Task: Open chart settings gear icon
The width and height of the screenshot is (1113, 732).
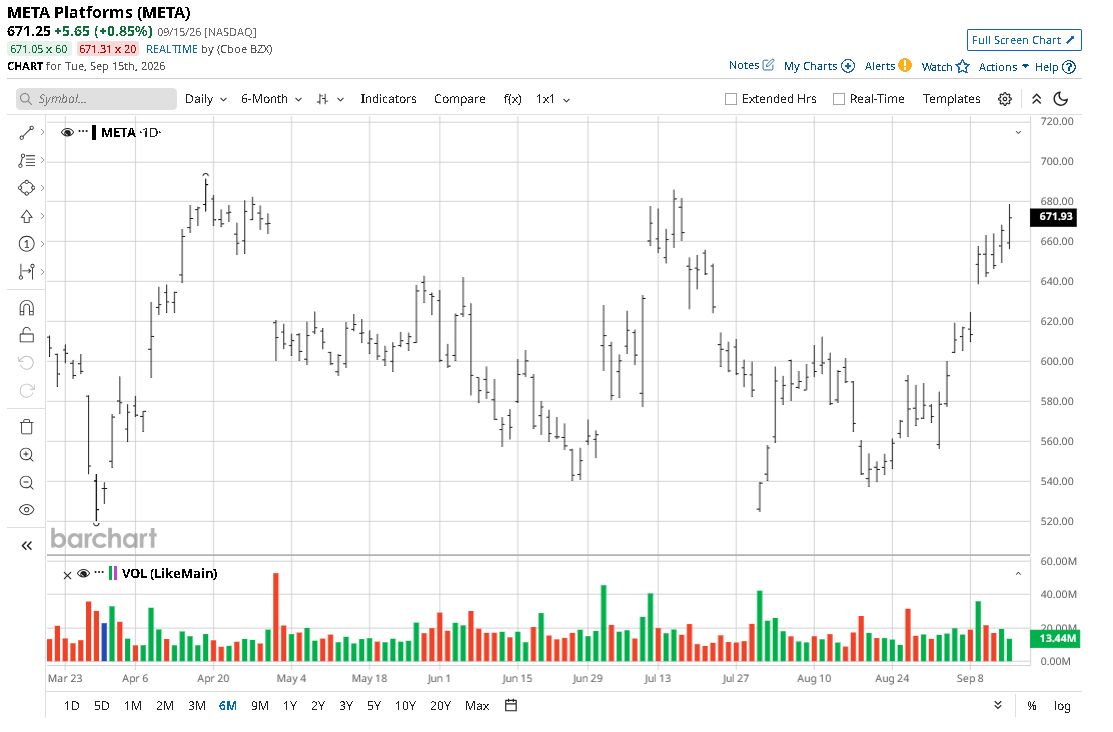Action: 1004,99
